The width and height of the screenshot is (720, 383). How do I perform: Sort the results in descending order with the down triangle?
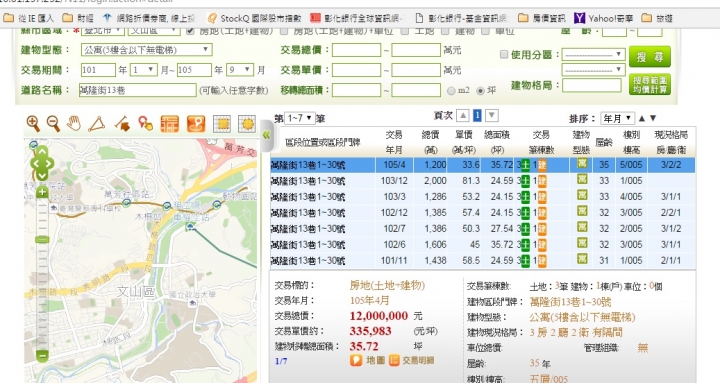tap(653, 118)
